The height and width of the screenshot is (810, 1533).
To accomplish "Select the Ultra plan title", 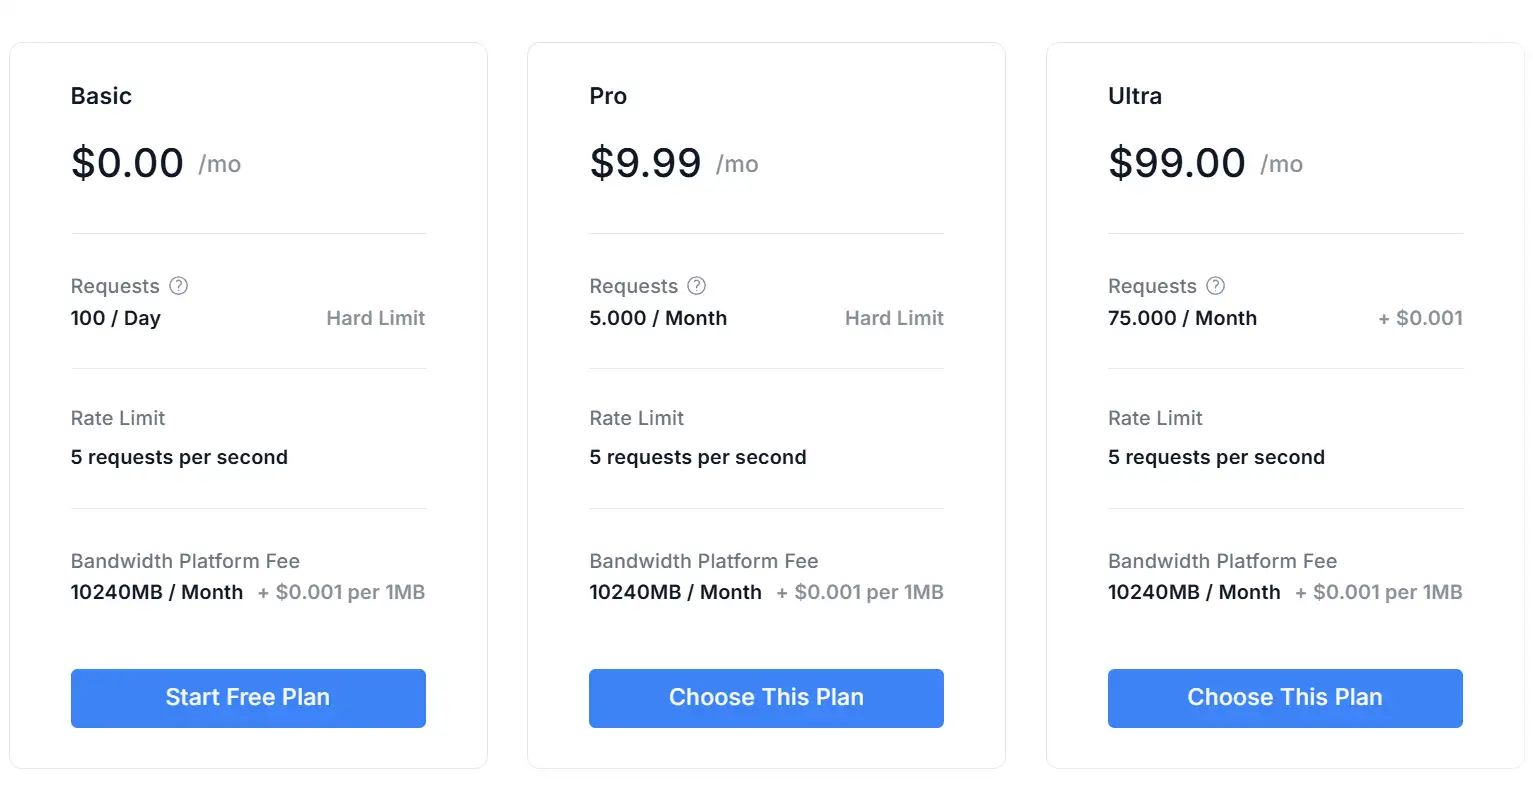I will point(1135,96).
